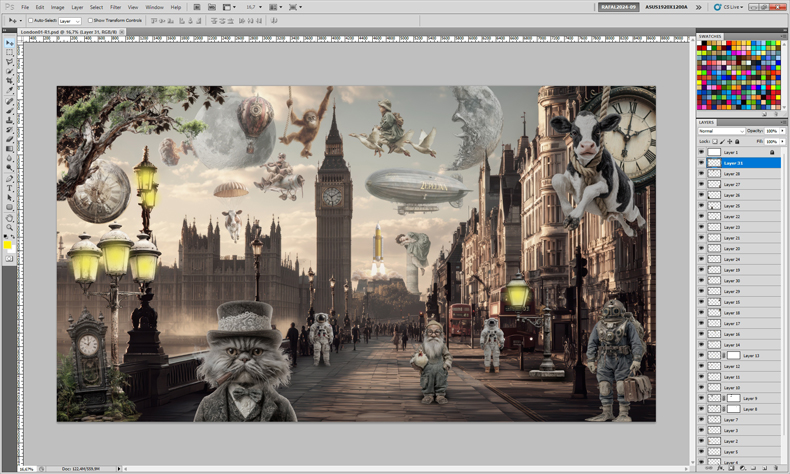Viewport: 790px width, 474px height.
Task: Open the Layer menu
Action: click(77, 7)
